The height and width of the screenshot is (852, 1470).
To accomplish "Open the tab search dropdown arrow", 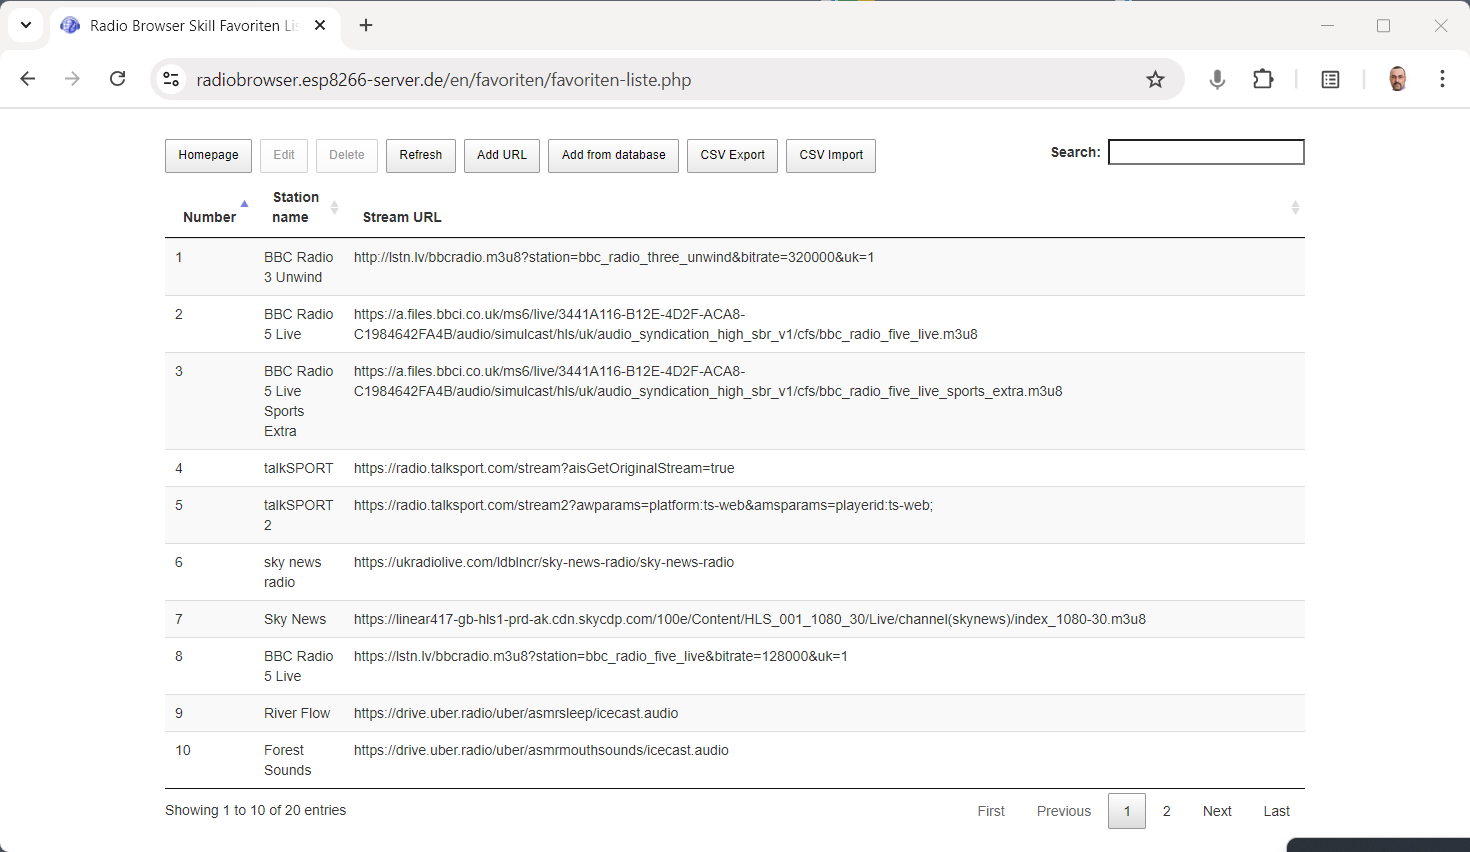I will click(x=26, y=25).
